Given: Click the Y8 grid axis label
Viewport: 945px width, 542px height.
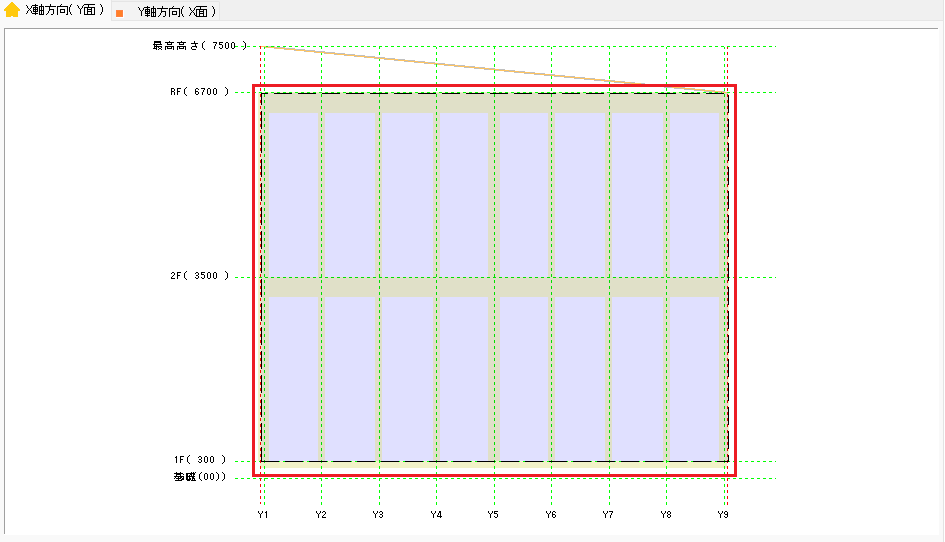Looking at the screenshot, I should (666, 514).
